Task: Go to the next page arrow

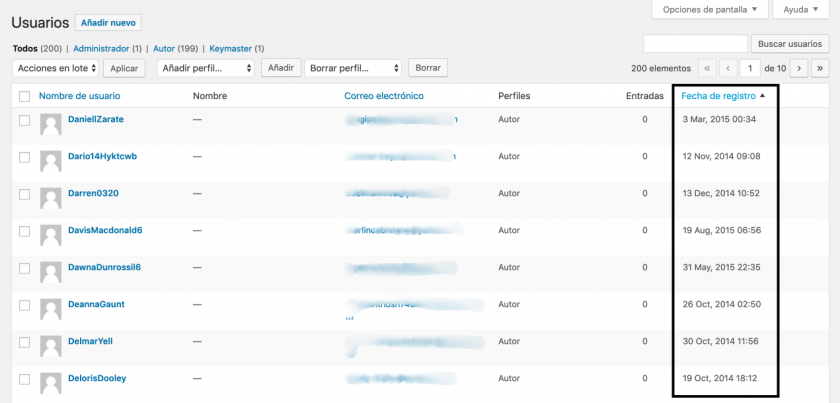Action: coord(798,68)
